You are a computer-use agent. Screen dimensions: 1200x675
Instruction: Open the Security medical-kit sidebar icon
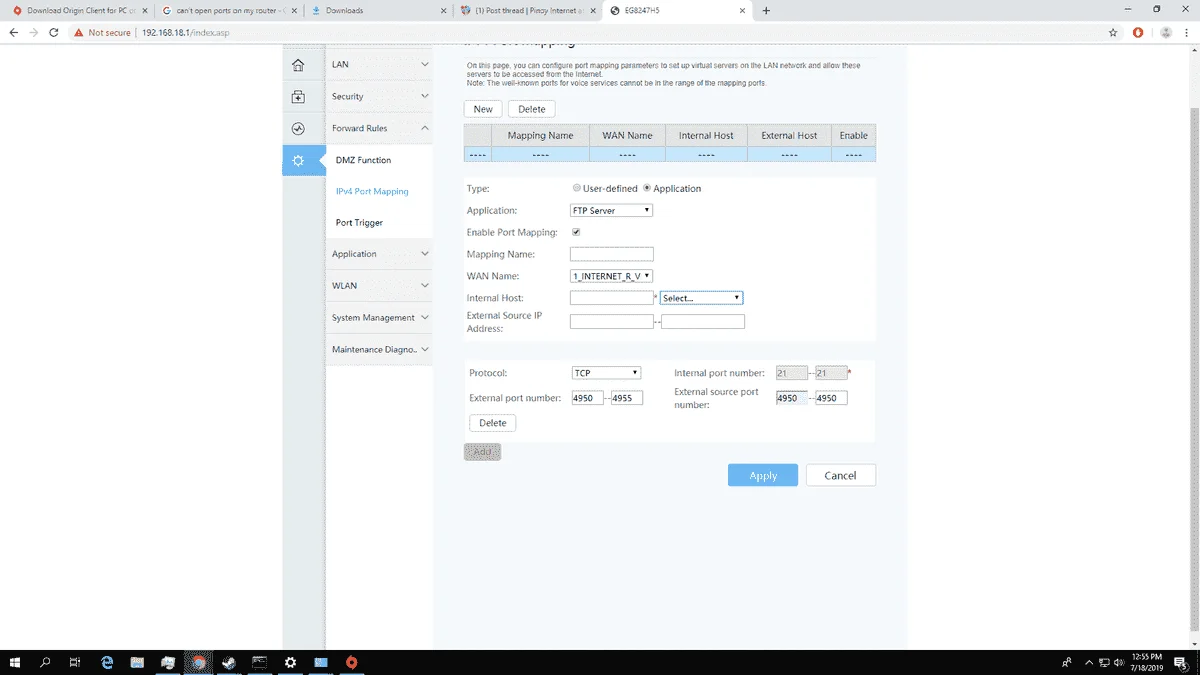coord(297,97)
